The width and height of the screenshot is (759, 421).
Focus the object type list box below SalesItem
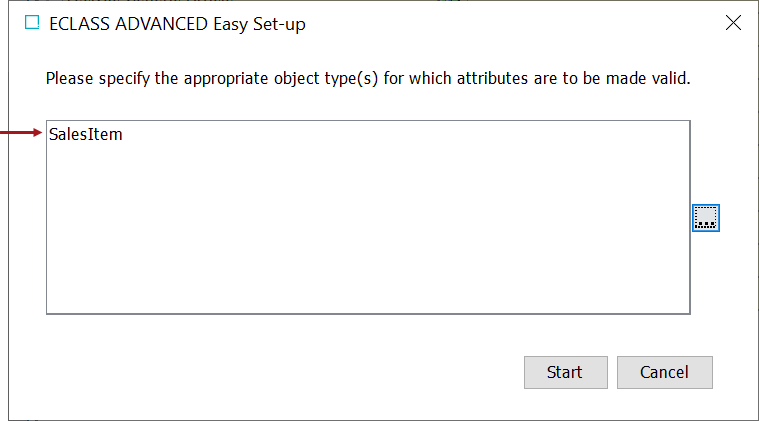click(368, 227)
